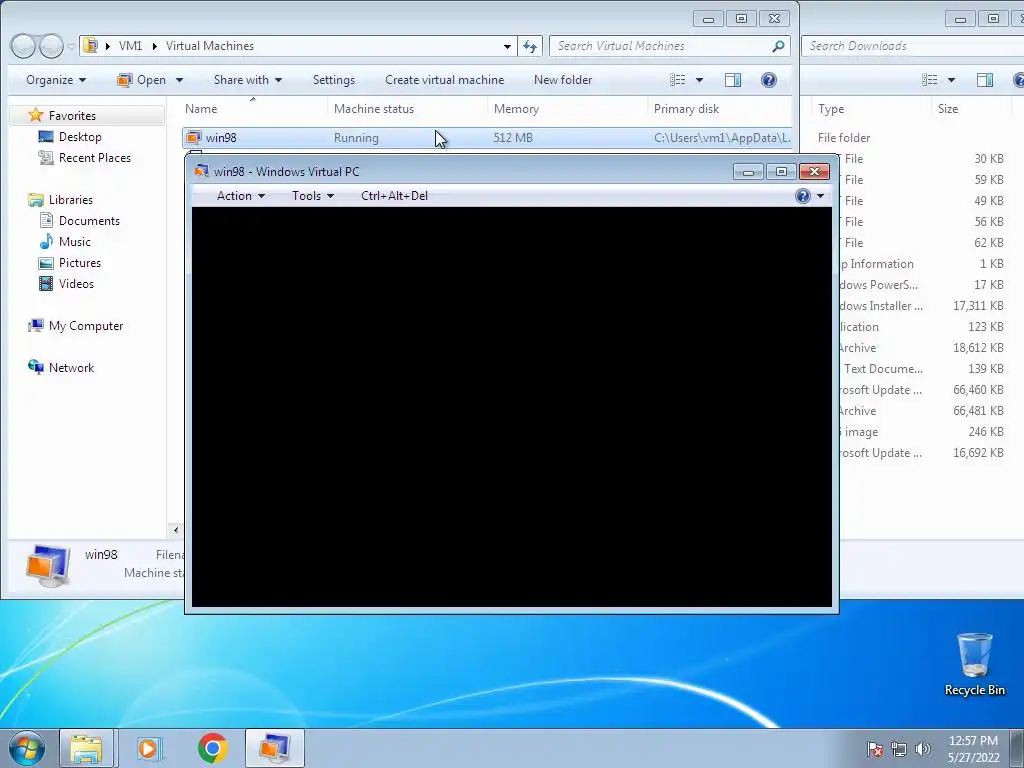Select My Computer in sidebar
Viewport: 1024px width, 768px height.
click(86, 325)
